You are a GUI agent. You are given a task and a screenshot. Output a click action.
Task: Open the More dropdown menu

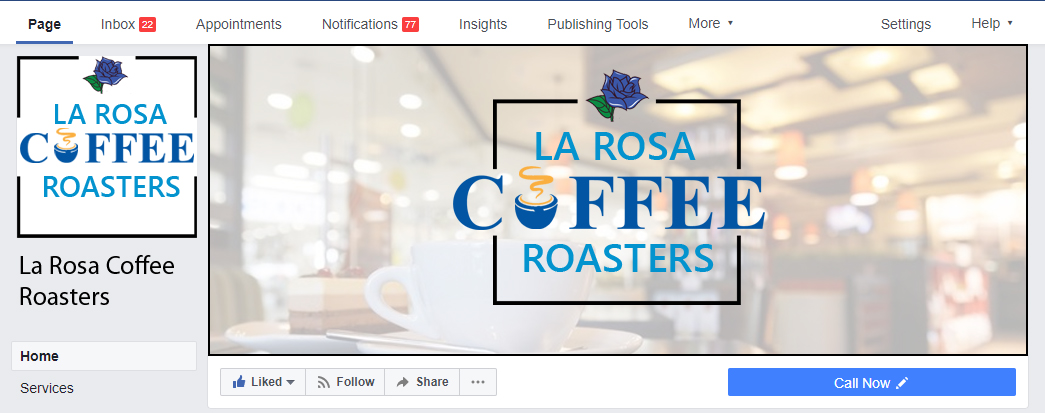pos(710,23)
